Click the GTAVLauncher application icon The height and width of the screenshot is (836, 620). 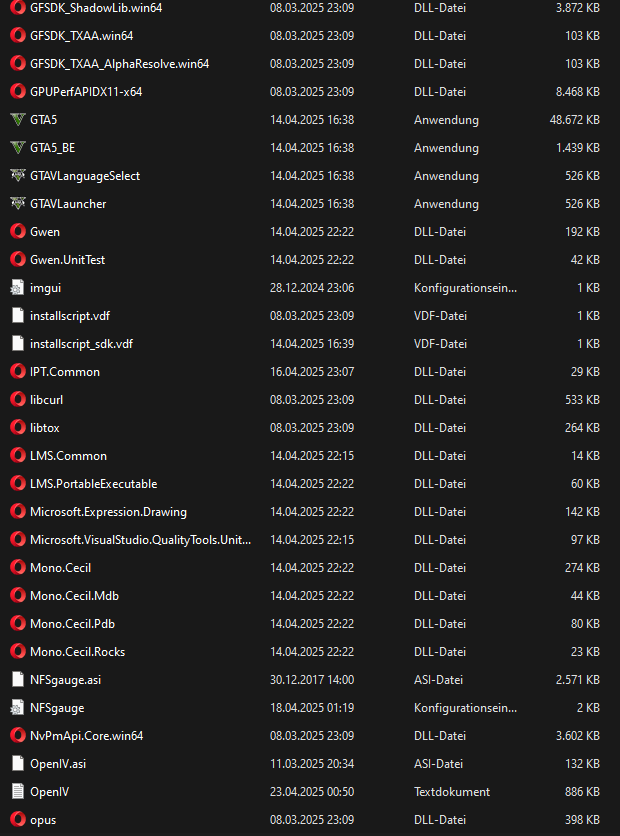17,204
